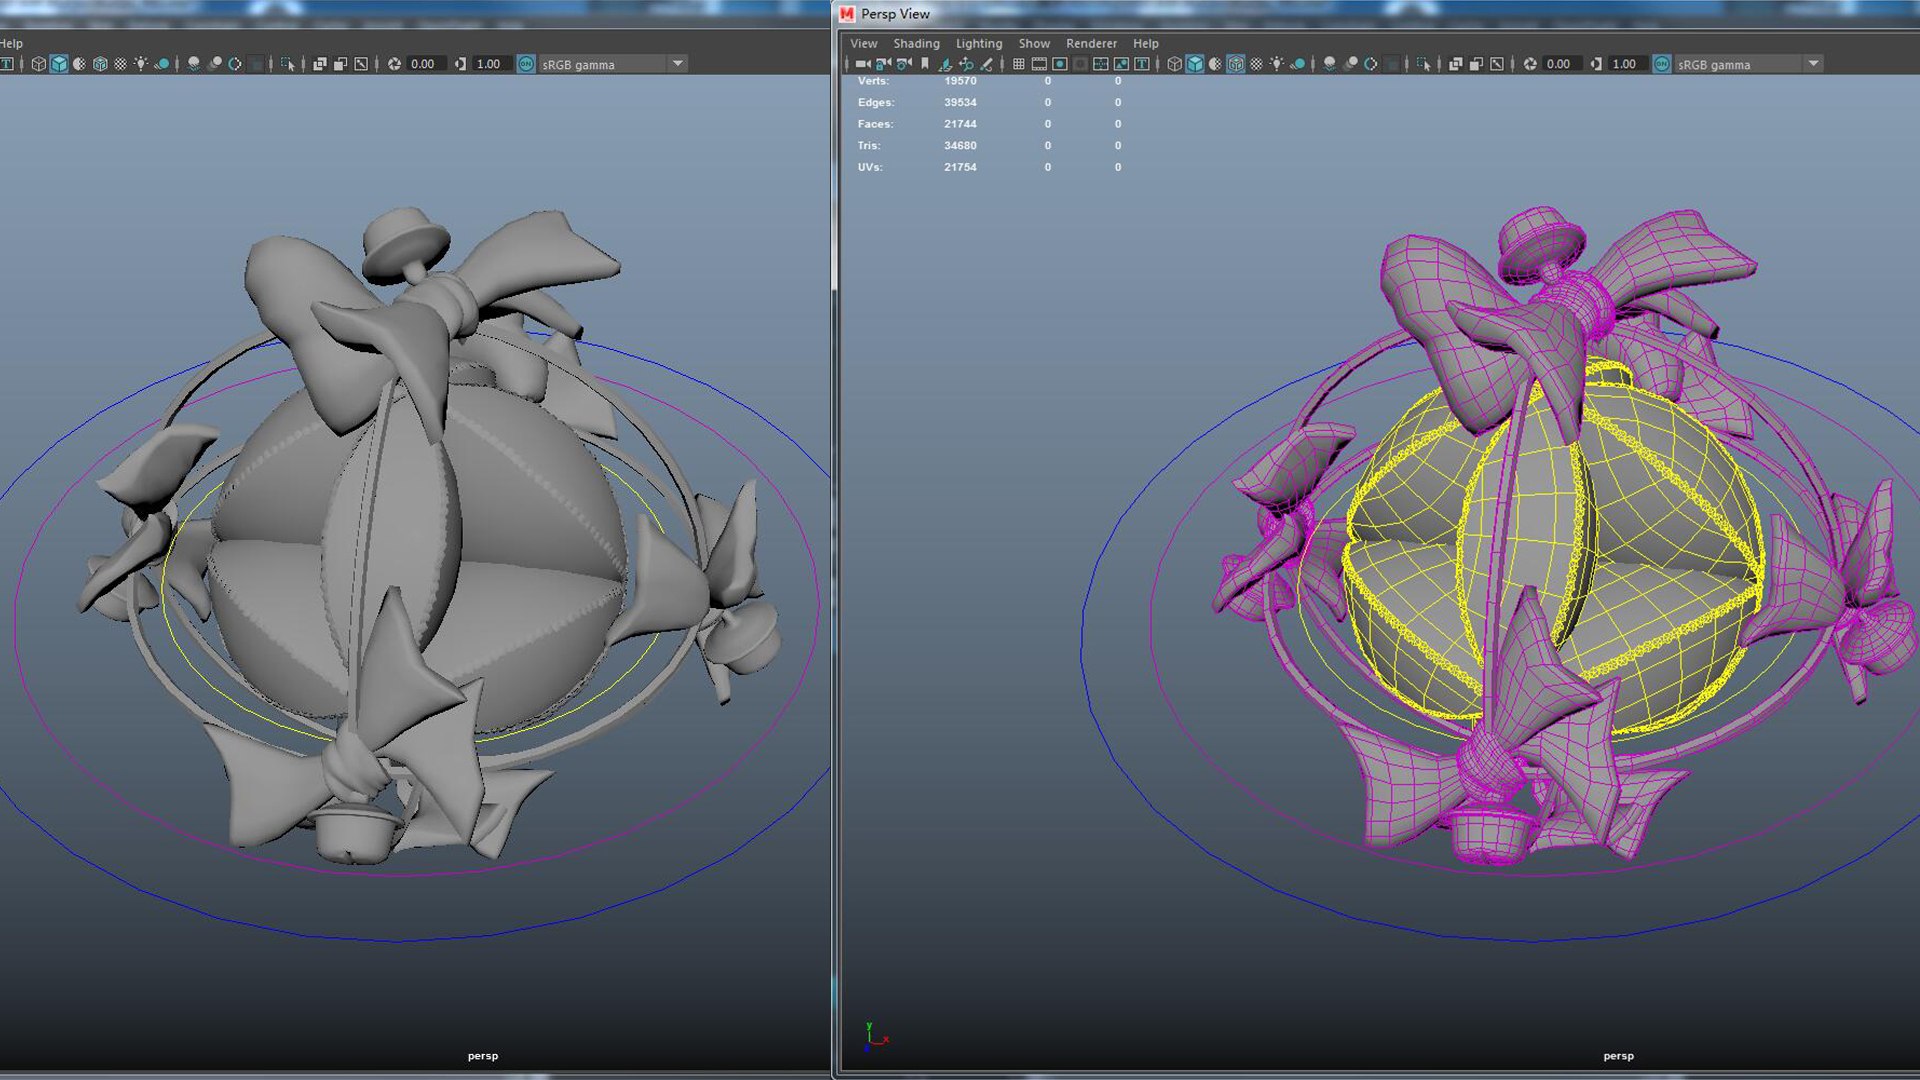Toggle View Transform ON button in left viewport

click(526, 64)
